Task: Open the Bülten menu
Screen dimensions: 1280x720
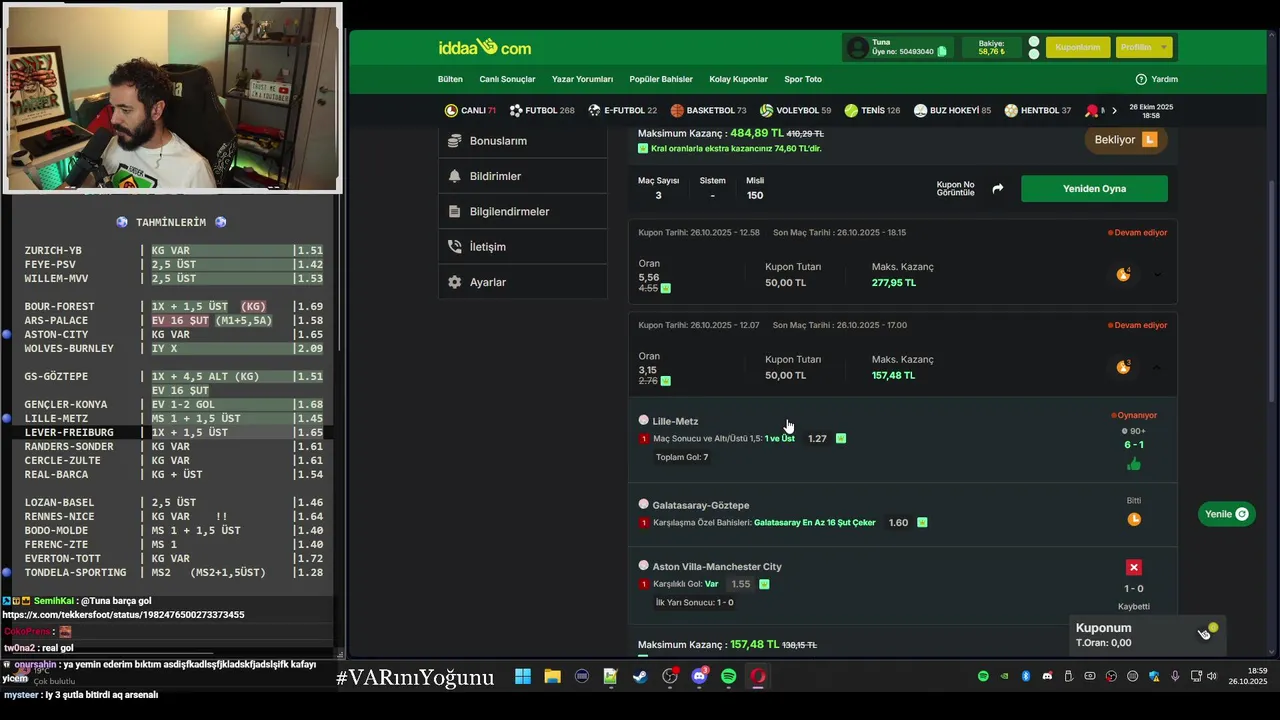Action: [x=450, y=79]
